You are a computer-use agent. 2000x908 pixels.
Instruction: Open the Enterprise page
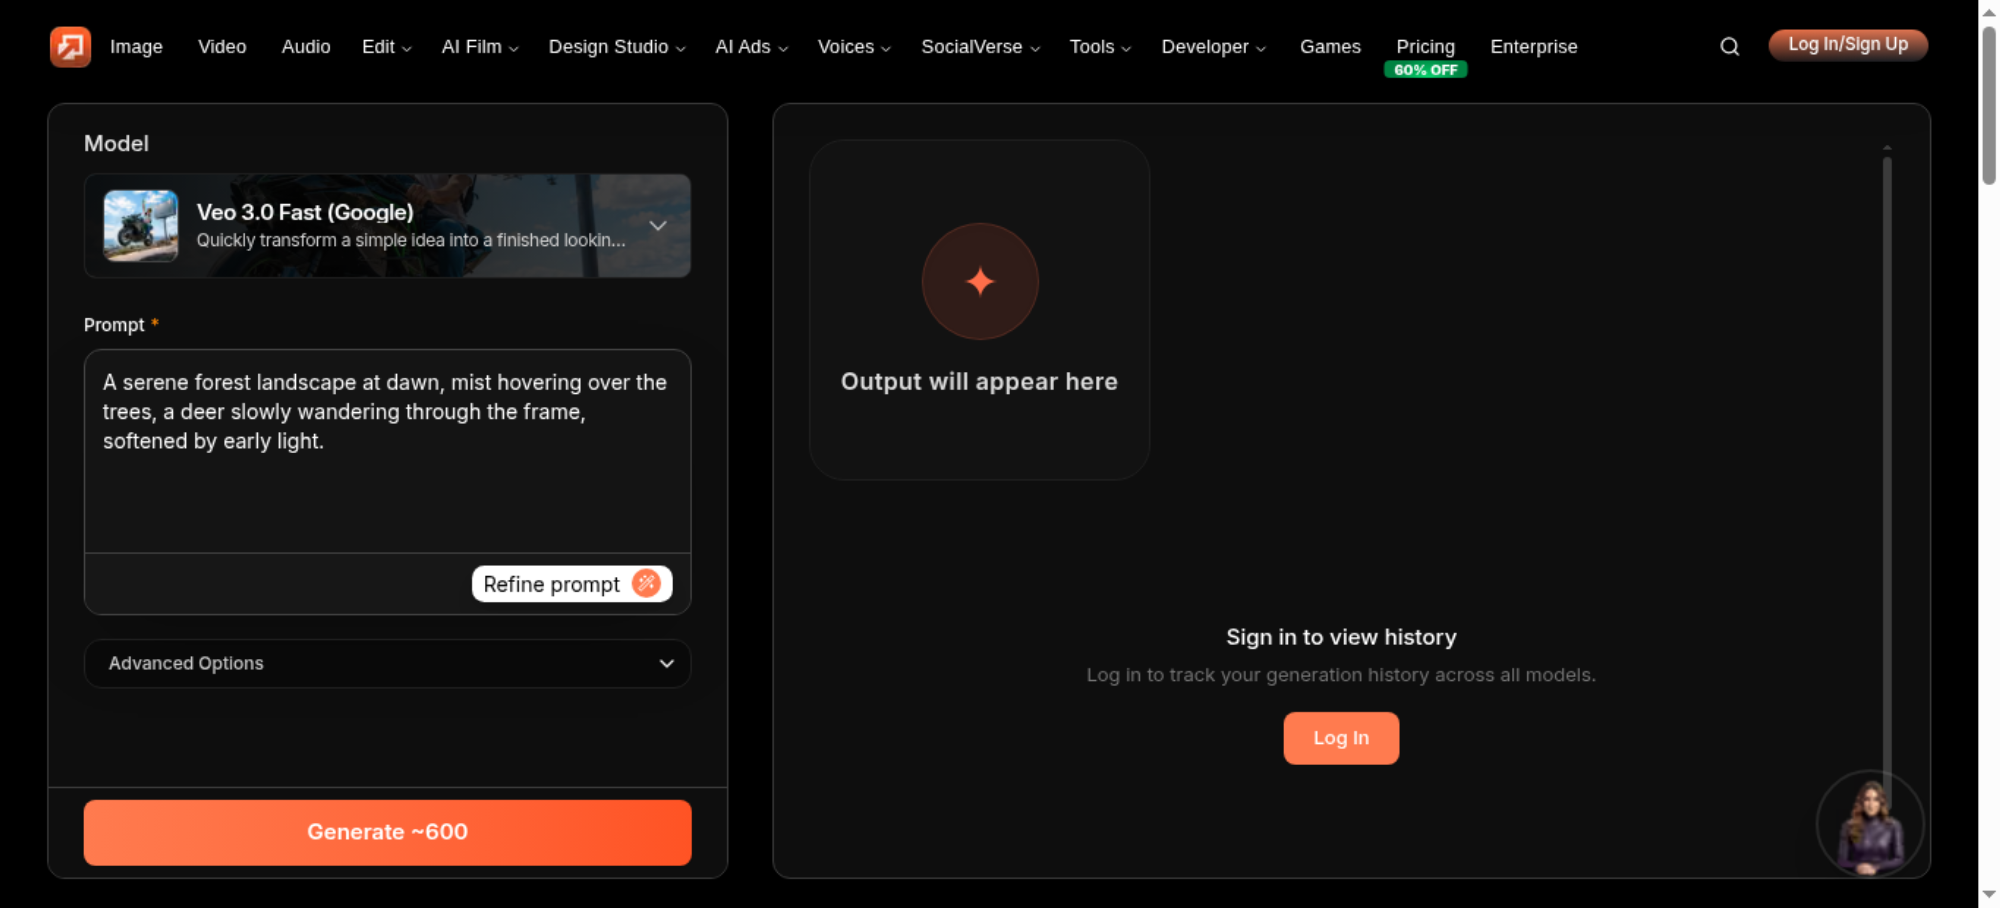[1533, 47]
